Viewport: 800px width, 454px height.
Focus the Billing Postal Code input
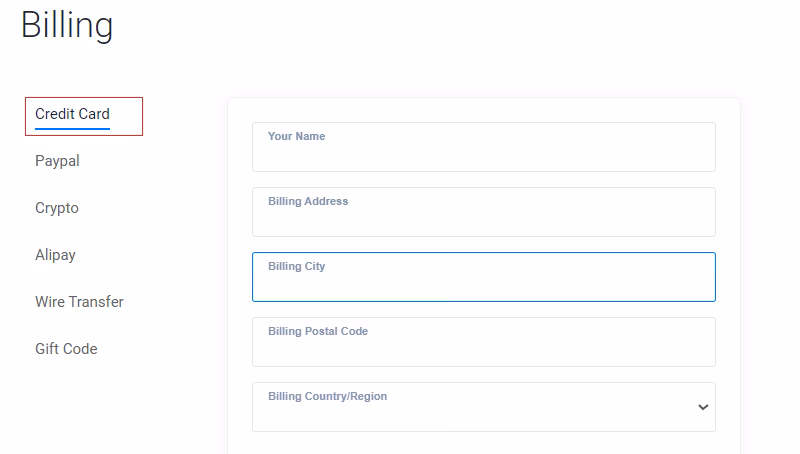pos(483,350)
